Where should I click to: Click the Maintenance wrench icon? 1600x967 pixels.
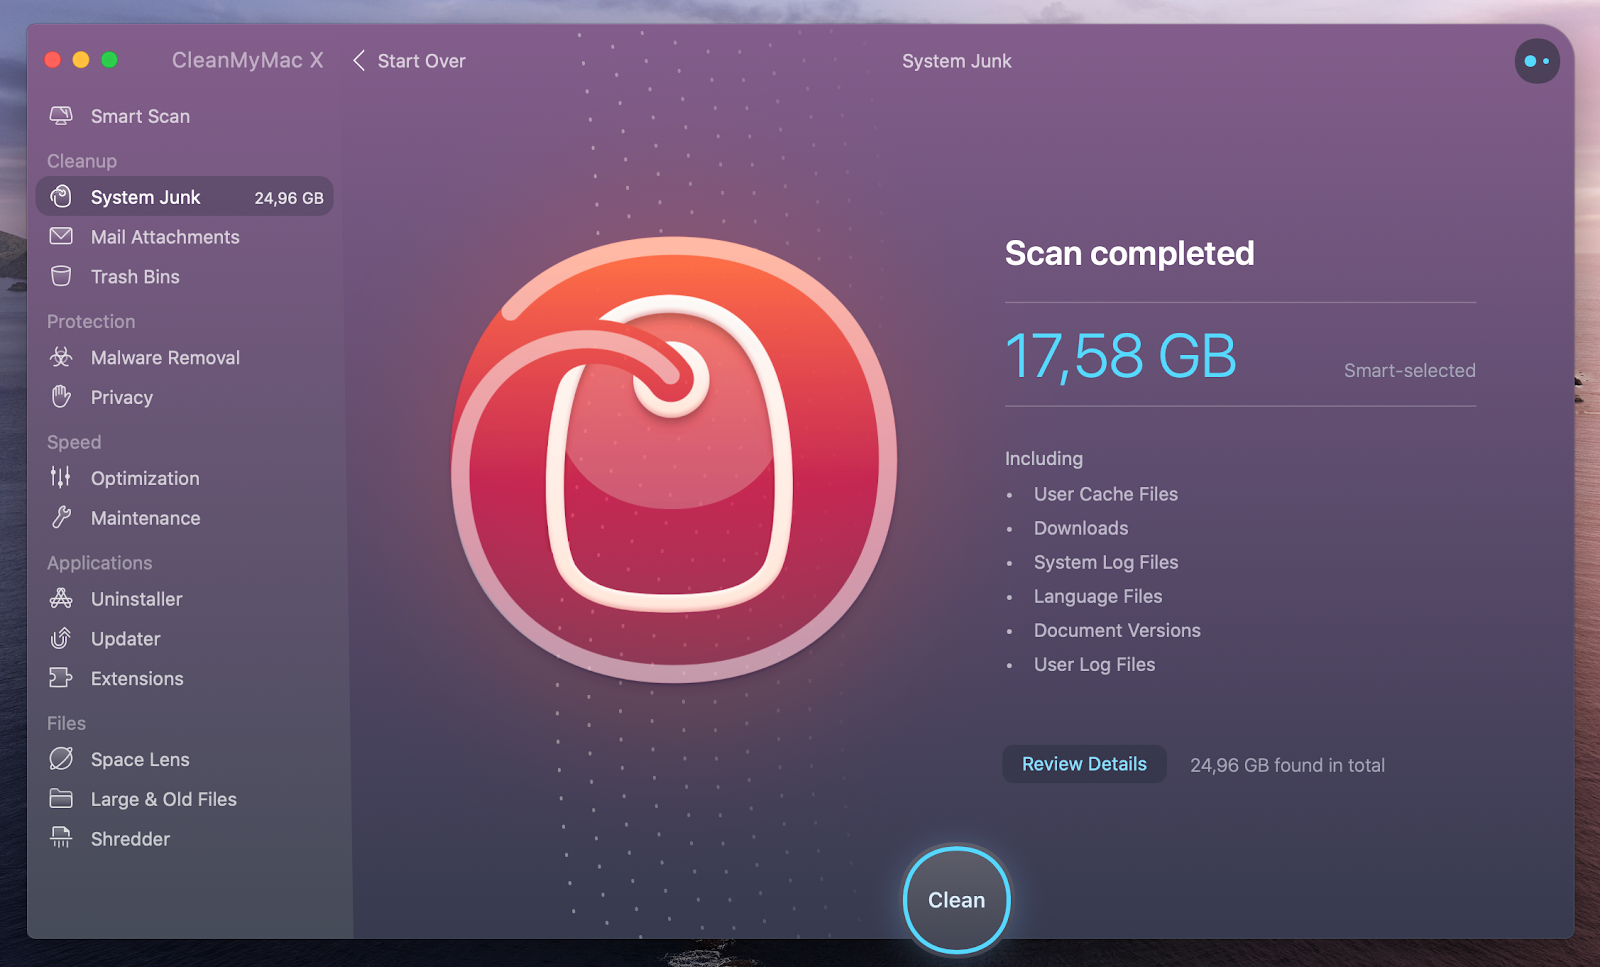click(x=61, y=518)
